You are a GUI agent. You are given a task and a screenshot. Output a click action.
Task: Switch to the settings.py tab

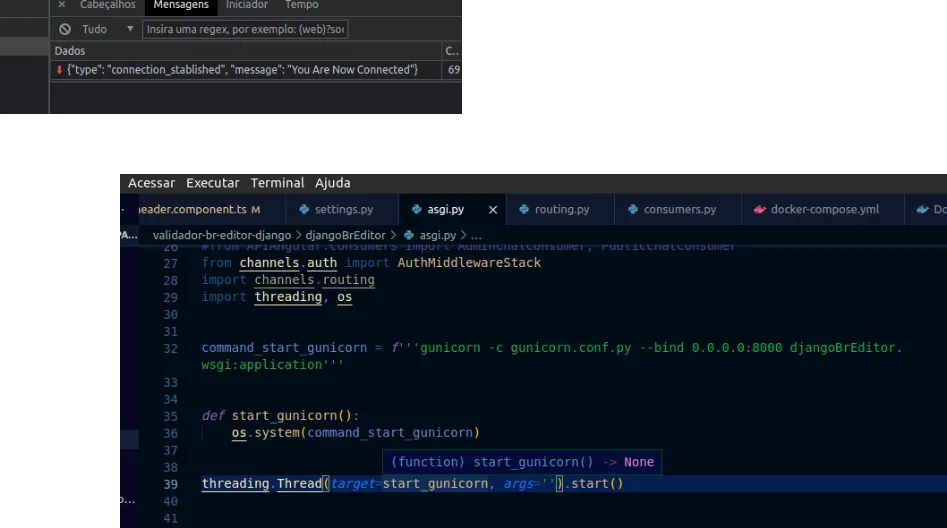[343, 210]
